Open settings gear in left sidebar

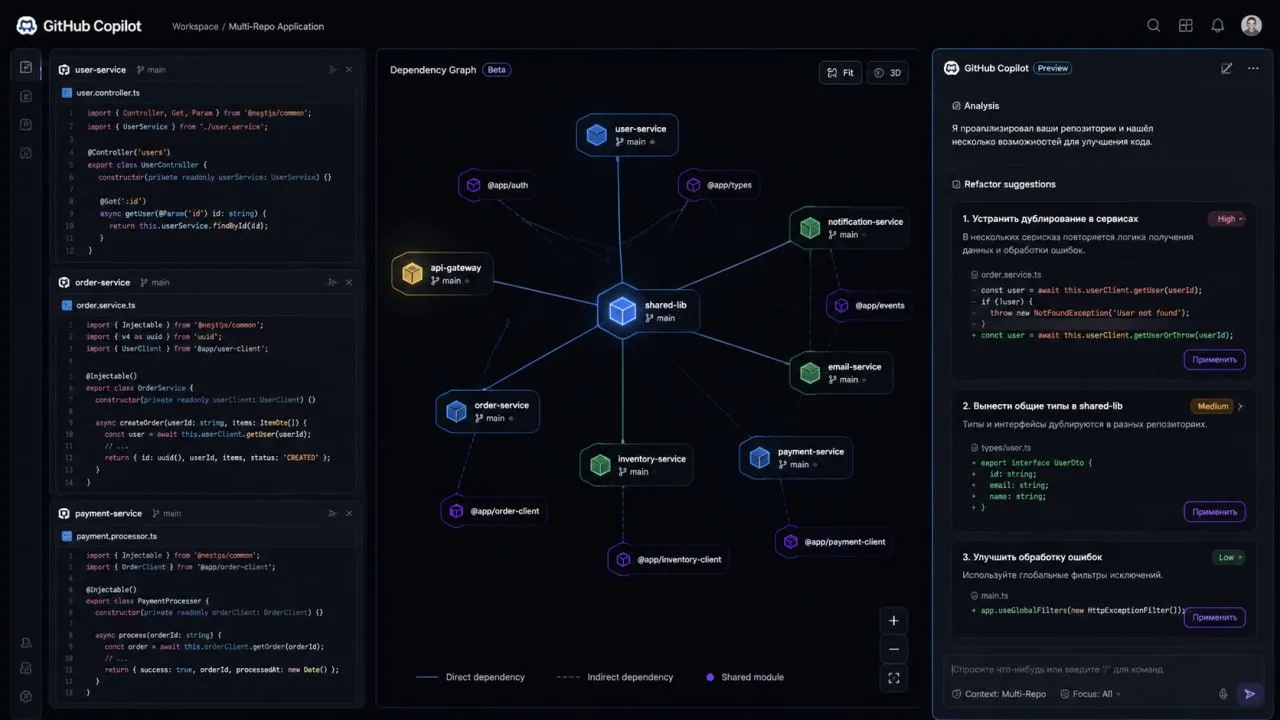[26, 696]
